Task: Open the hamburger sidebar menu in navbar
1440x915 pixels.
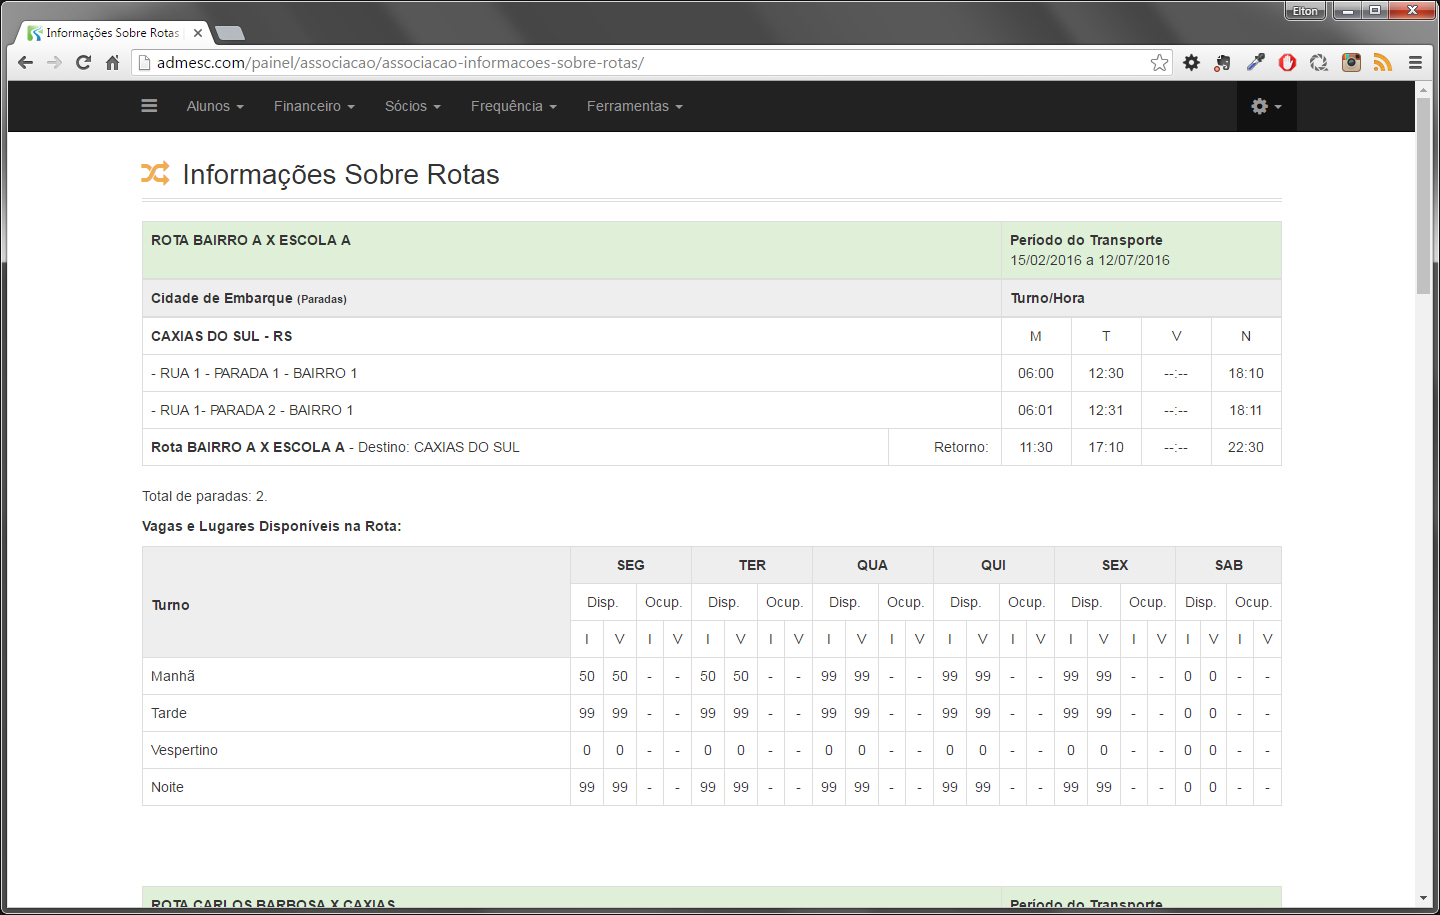Action: pyautogui.click(x=149, y=106)
